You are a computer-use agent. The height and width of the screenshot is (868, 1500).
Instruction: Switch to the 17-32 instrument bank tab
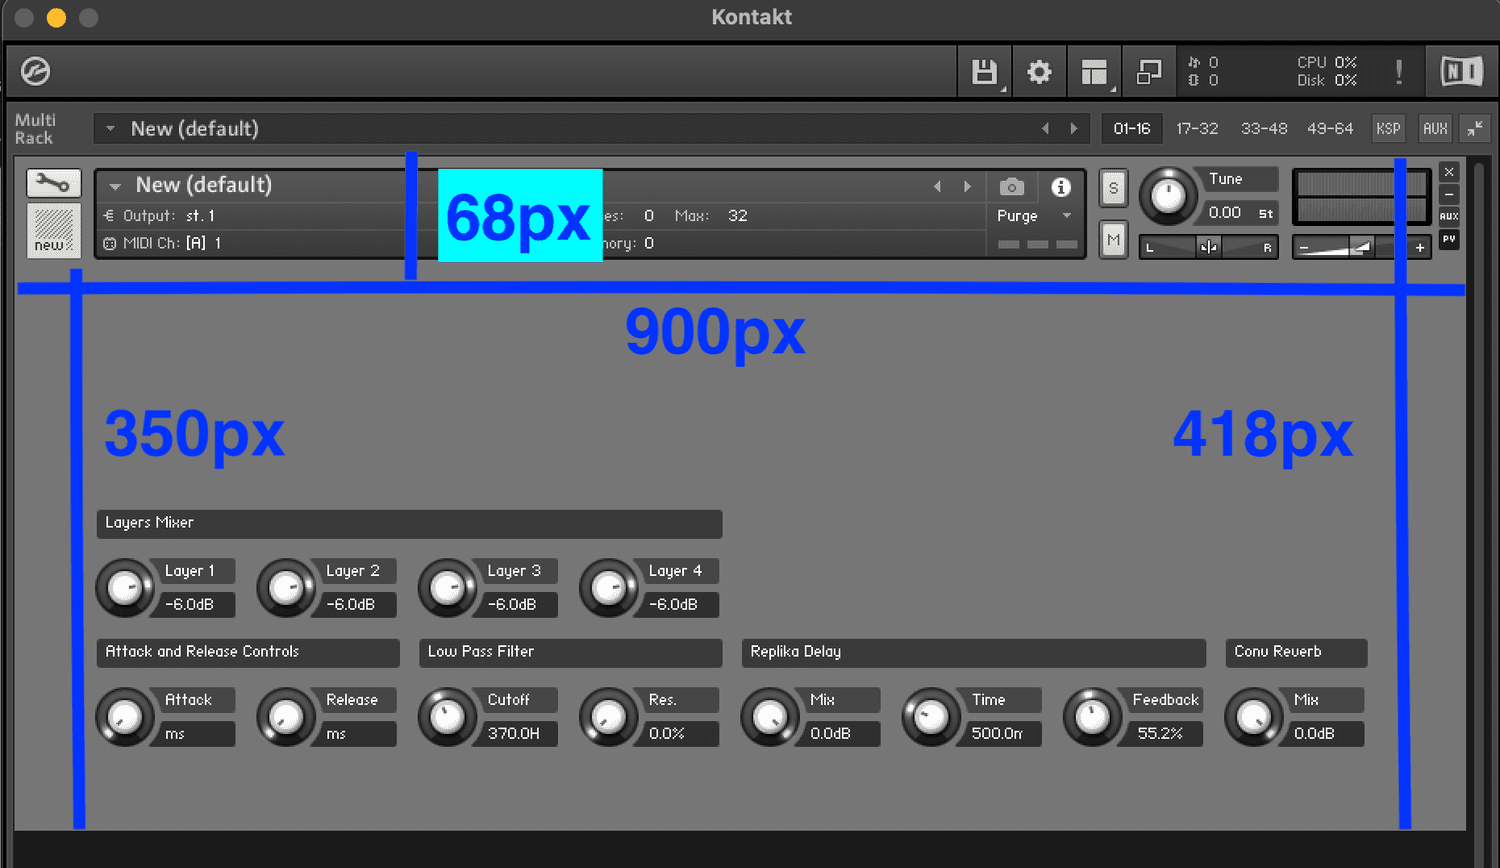click(x=1197, y=128)
